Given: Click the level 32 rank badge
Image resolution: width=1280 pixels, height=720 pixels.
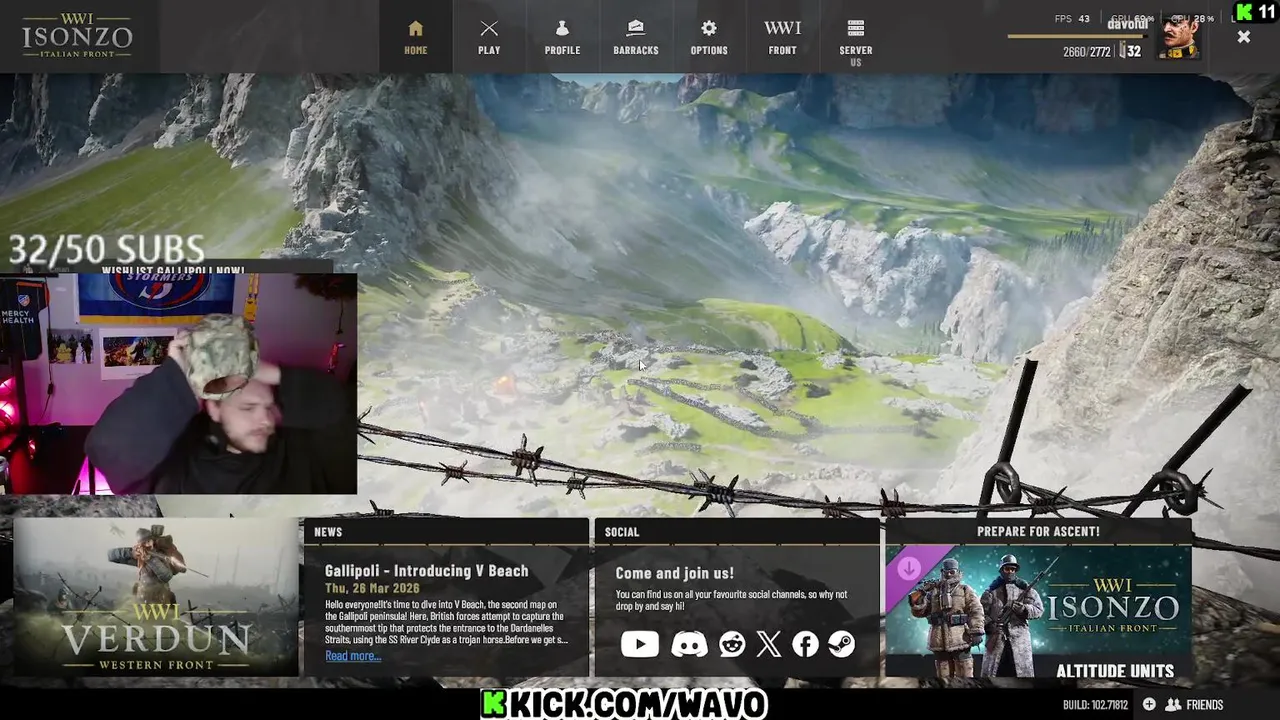Looking at the screenshot, I should pyautogui.click(x=1130, y=51).
